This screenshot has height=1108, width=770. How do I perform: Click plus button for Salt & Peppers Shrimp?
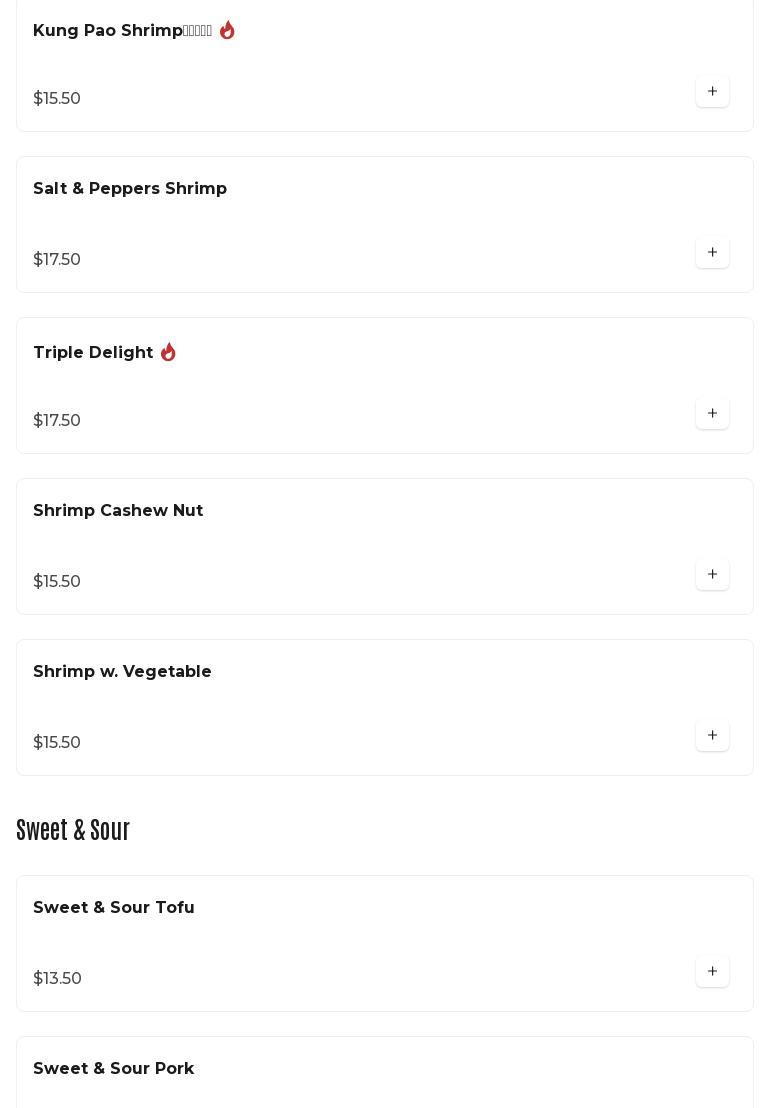pyautogui.click(x=712, y=253)
